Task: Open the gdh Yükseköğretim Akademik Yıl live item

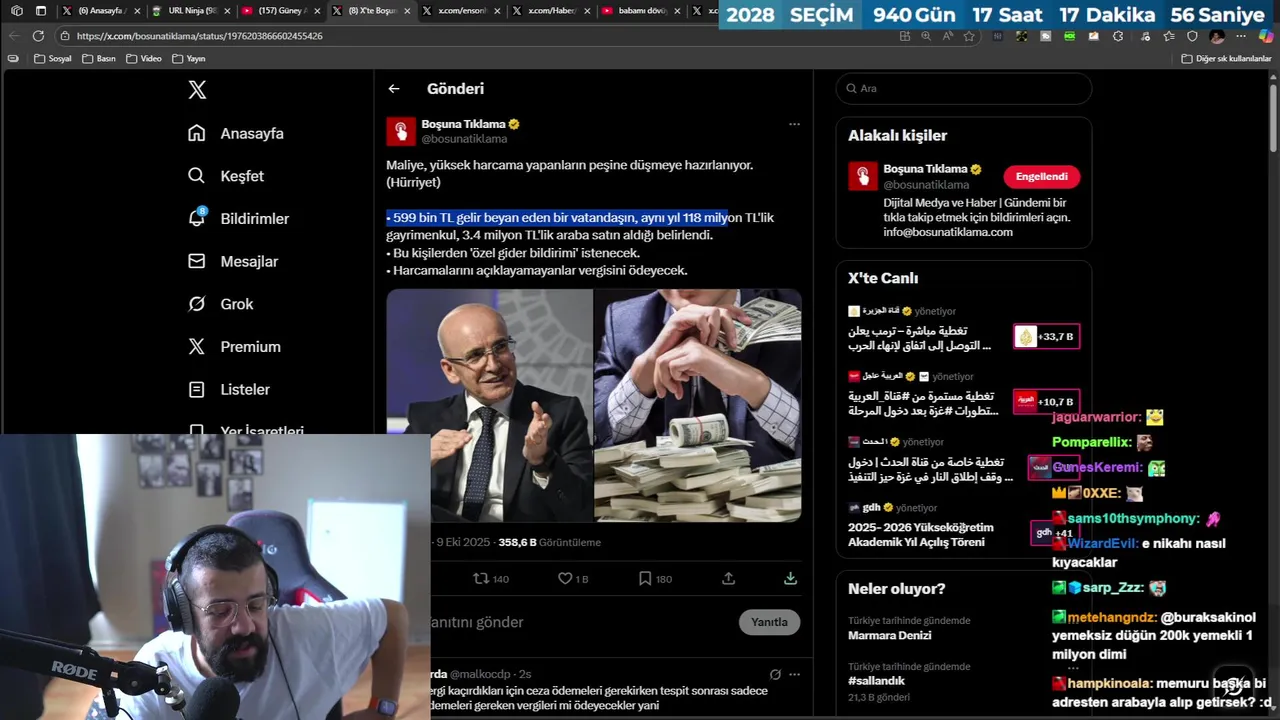Action: 963,526
